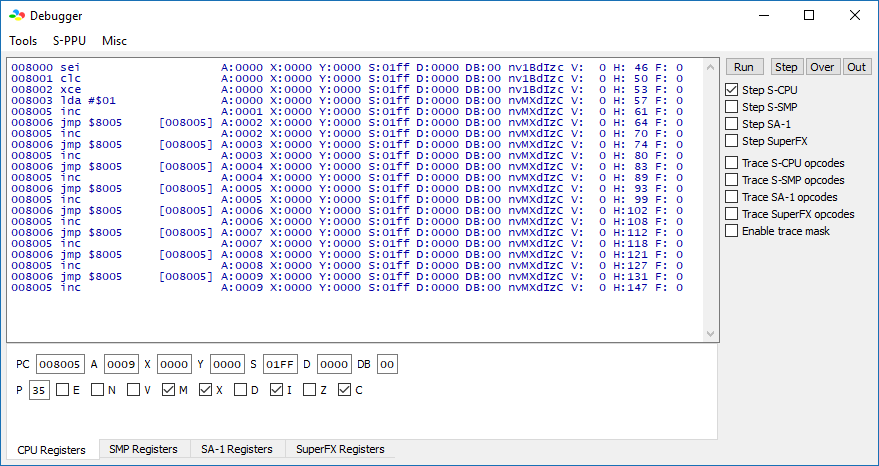Toggle the N flag checkbox
Image resolution: width=879 pixels, height=466 pixels.
[98, 390]
